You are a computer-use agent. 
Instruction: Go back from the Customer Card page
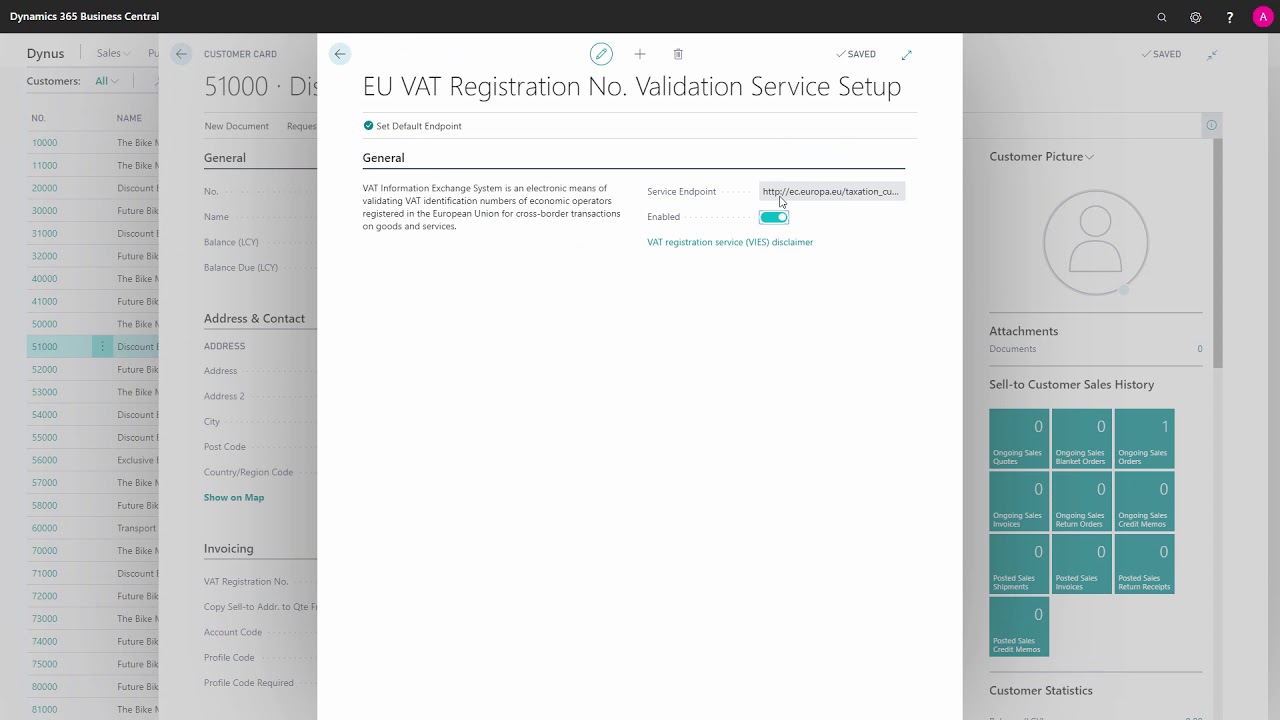tap(181, 54)
